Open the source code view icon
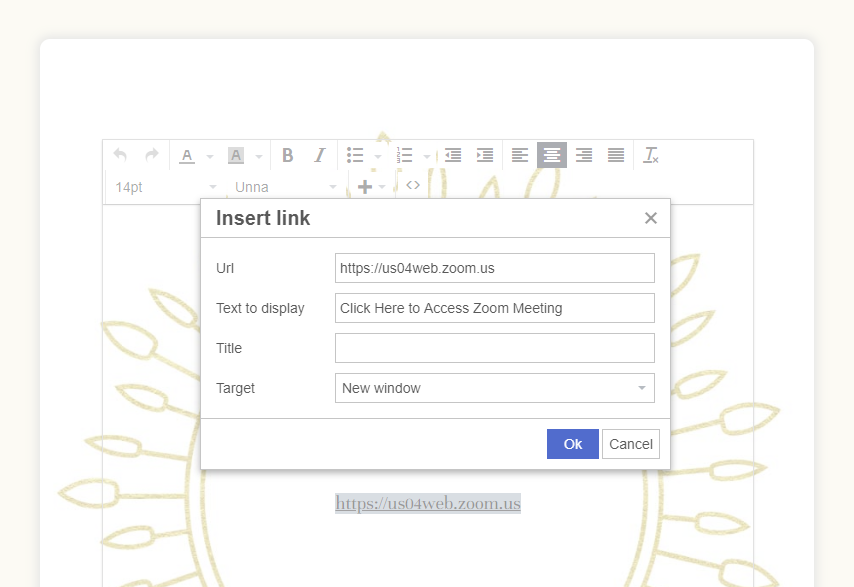This screenshot has width=854, height=587. tap(413, 185)
